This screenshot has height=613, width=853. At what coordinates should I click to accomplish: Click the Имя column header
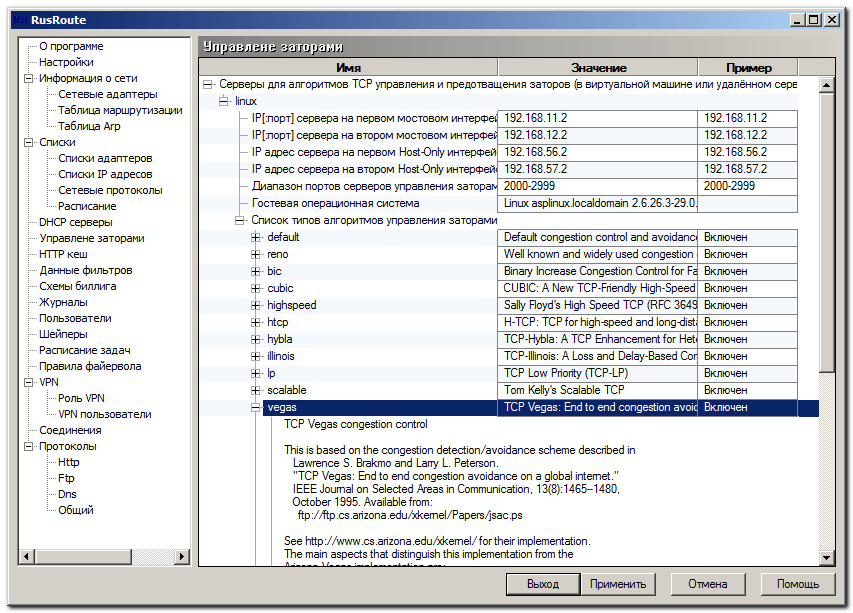(x=348, y=68)
